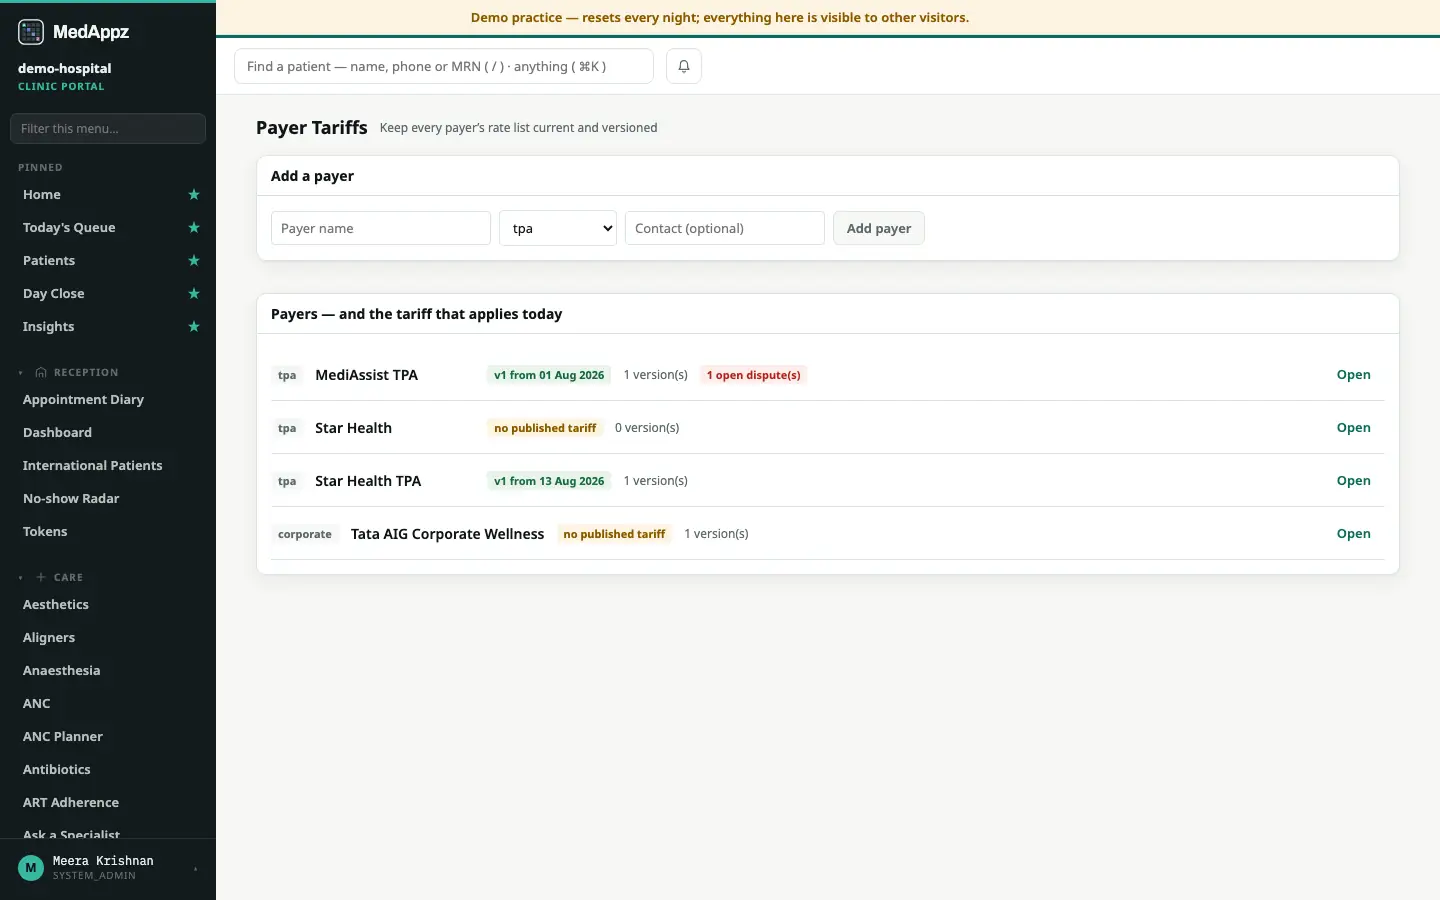
Task: Open the Star Health TPA payer
Action: click(x=1353, y=481)
